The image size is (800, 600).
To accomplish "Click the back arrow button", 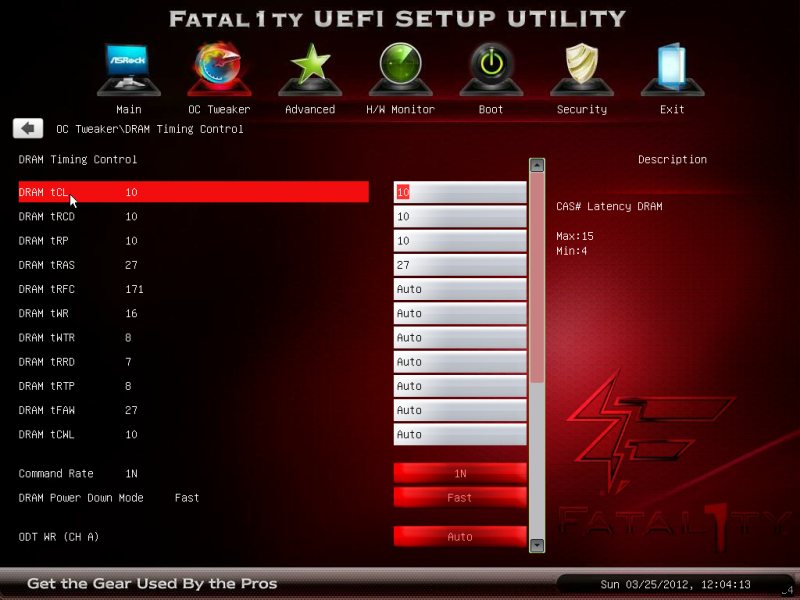I will (x=28, y=128).
